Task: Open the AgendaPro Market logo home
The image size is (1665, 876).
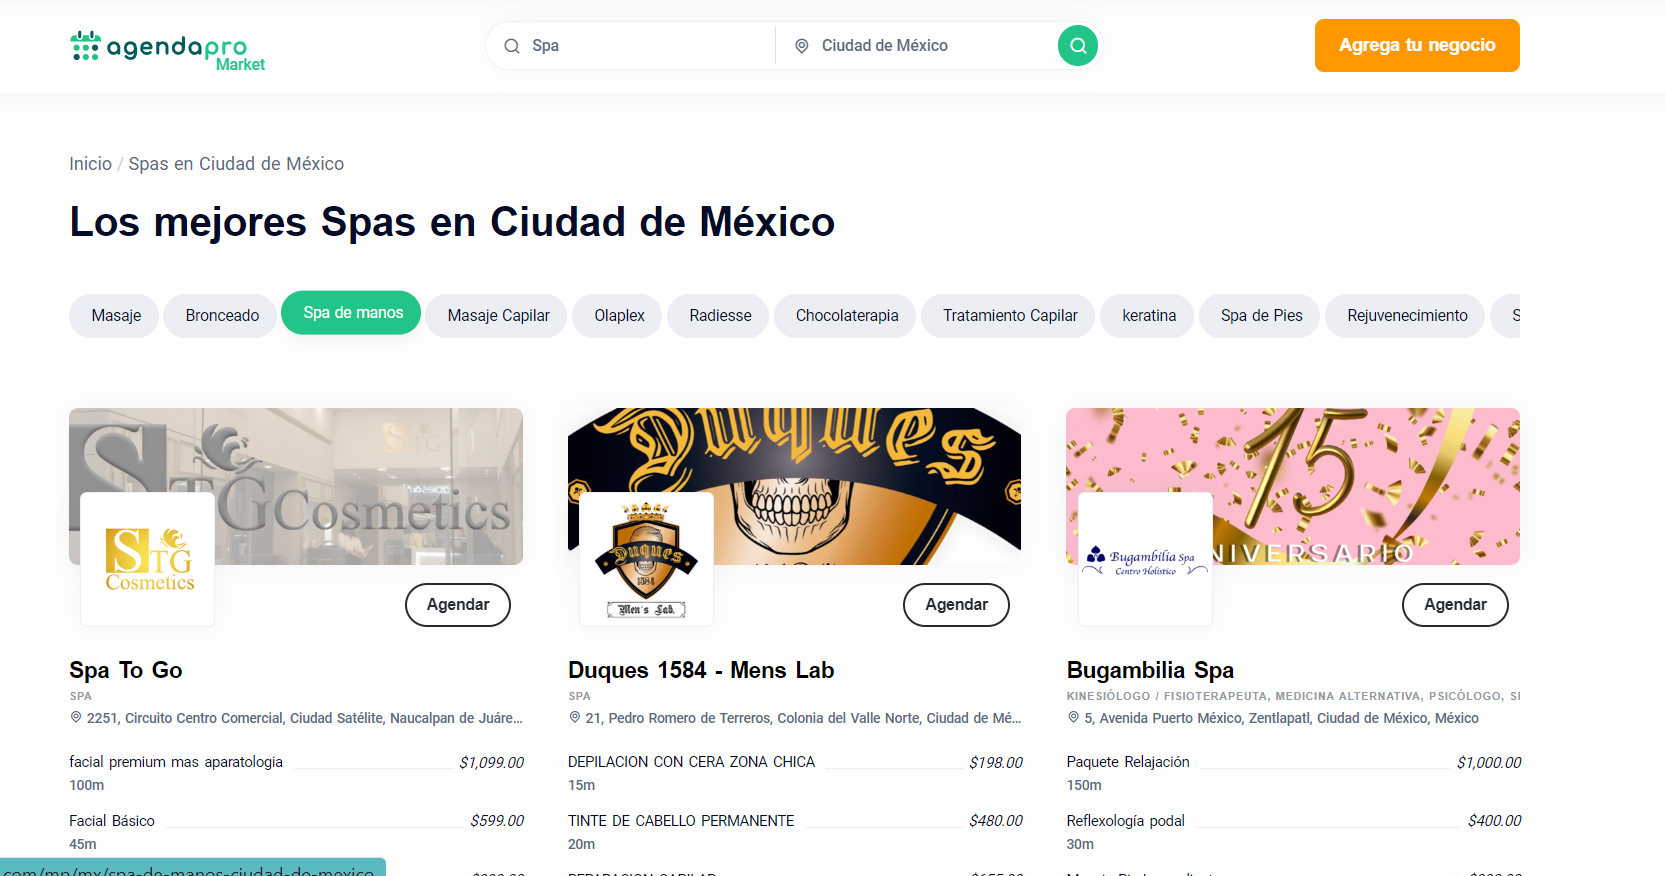Action: [167, 48]
